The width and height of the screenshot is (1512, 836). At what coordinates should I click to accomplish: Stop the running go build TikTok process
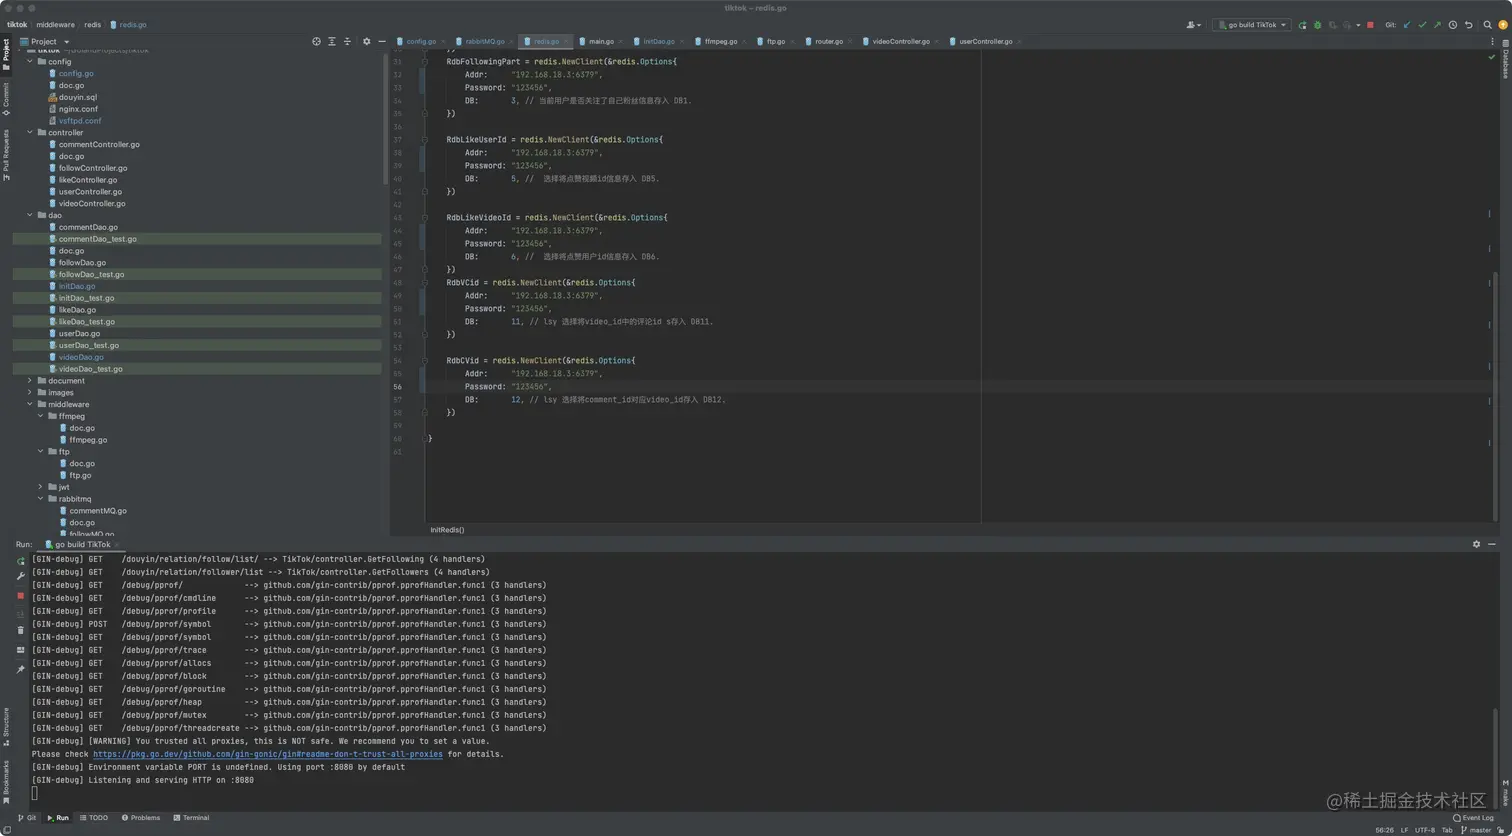pos(1370,25)
